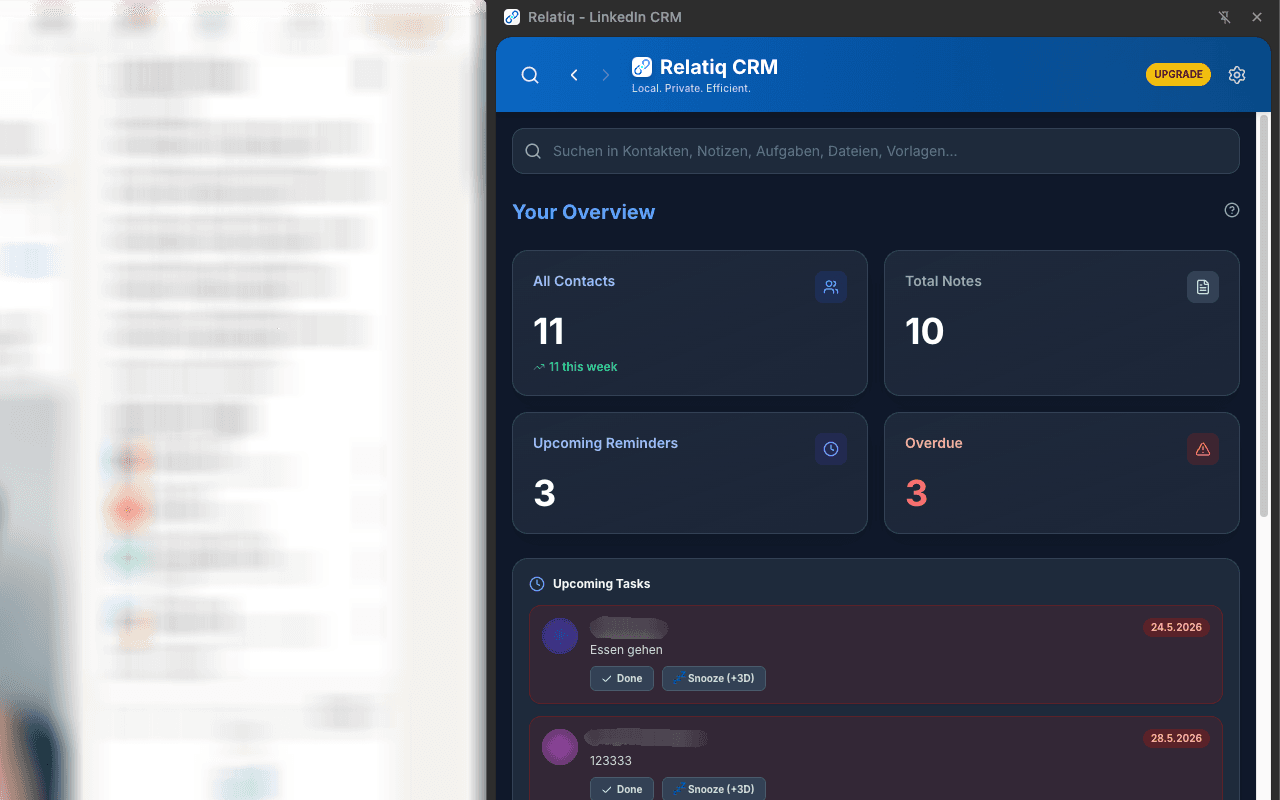Viewport: 1280px width, 800px height.
Task: Open the Upcoming Reminders card
Action: click(x=690, y=473)
